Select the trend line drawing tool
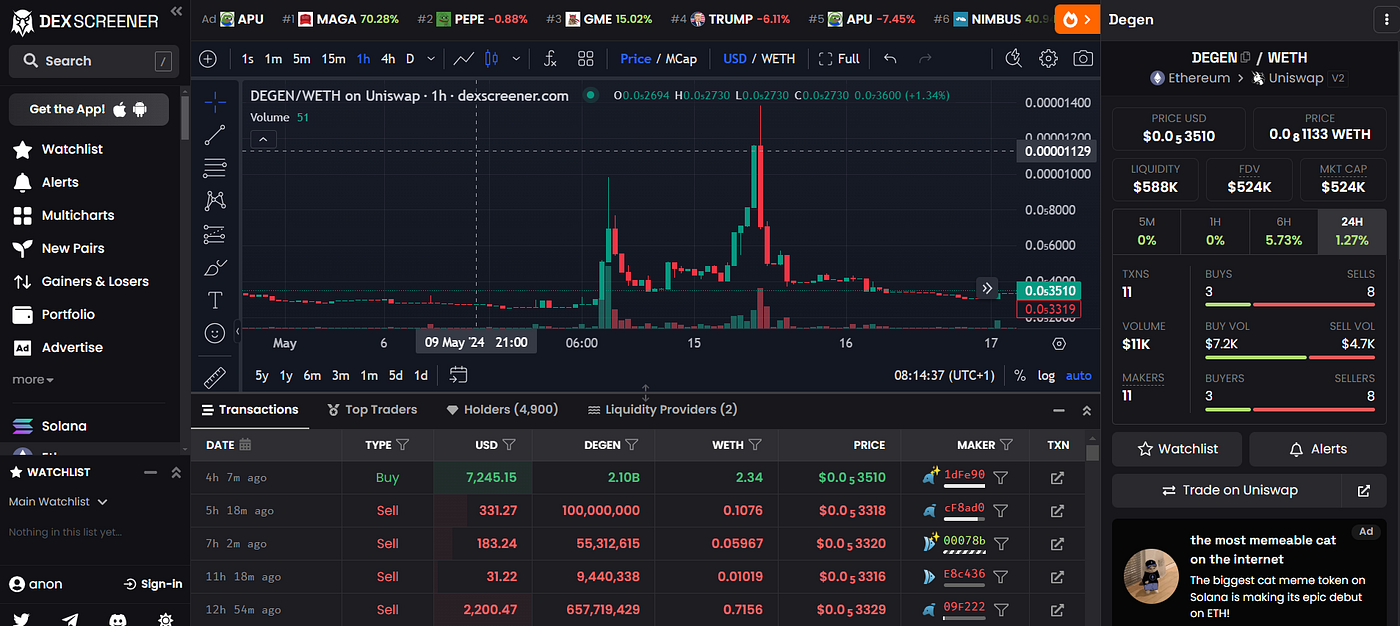 (214, 135)
